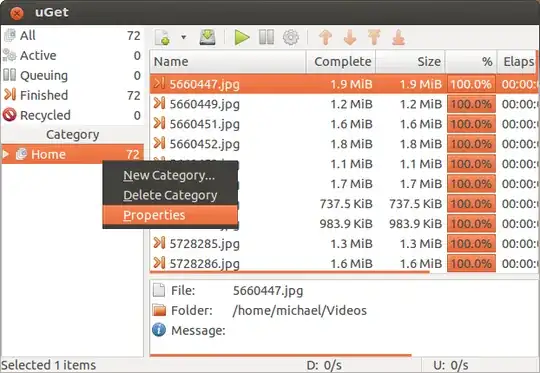Click the 100.0% progress bar of 5660449.jpg
This screenshot has width=540, height=373.
[471, 104]
